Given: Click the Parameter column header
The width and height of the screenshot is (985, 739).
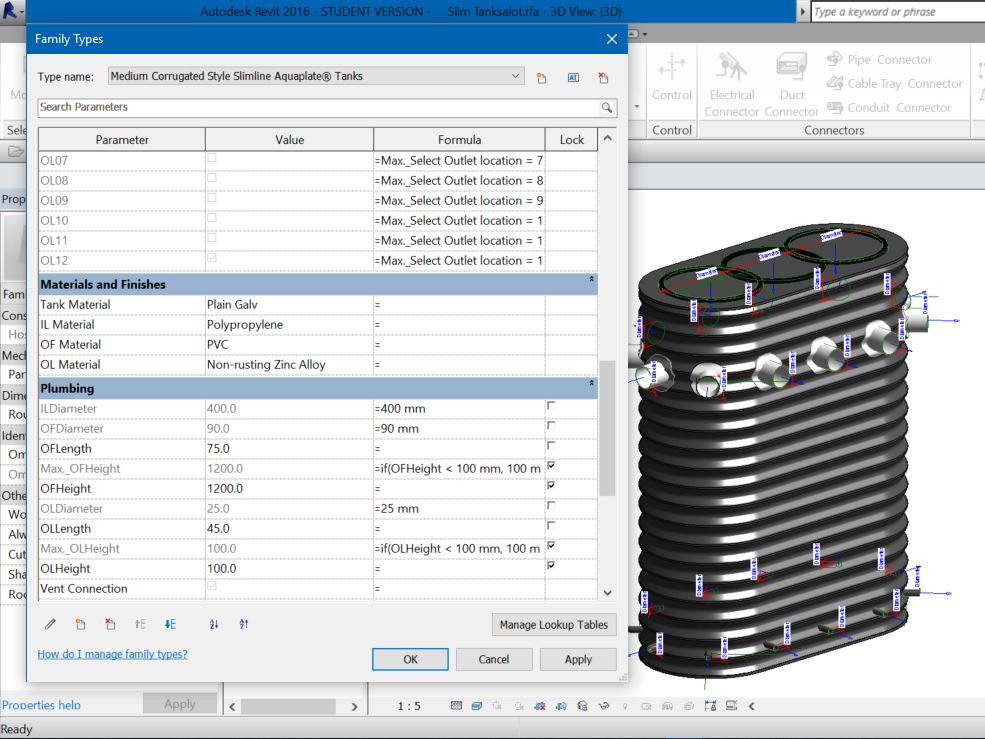Looking at the screenshot, I should pyautogui.click(x=122, y=140).
